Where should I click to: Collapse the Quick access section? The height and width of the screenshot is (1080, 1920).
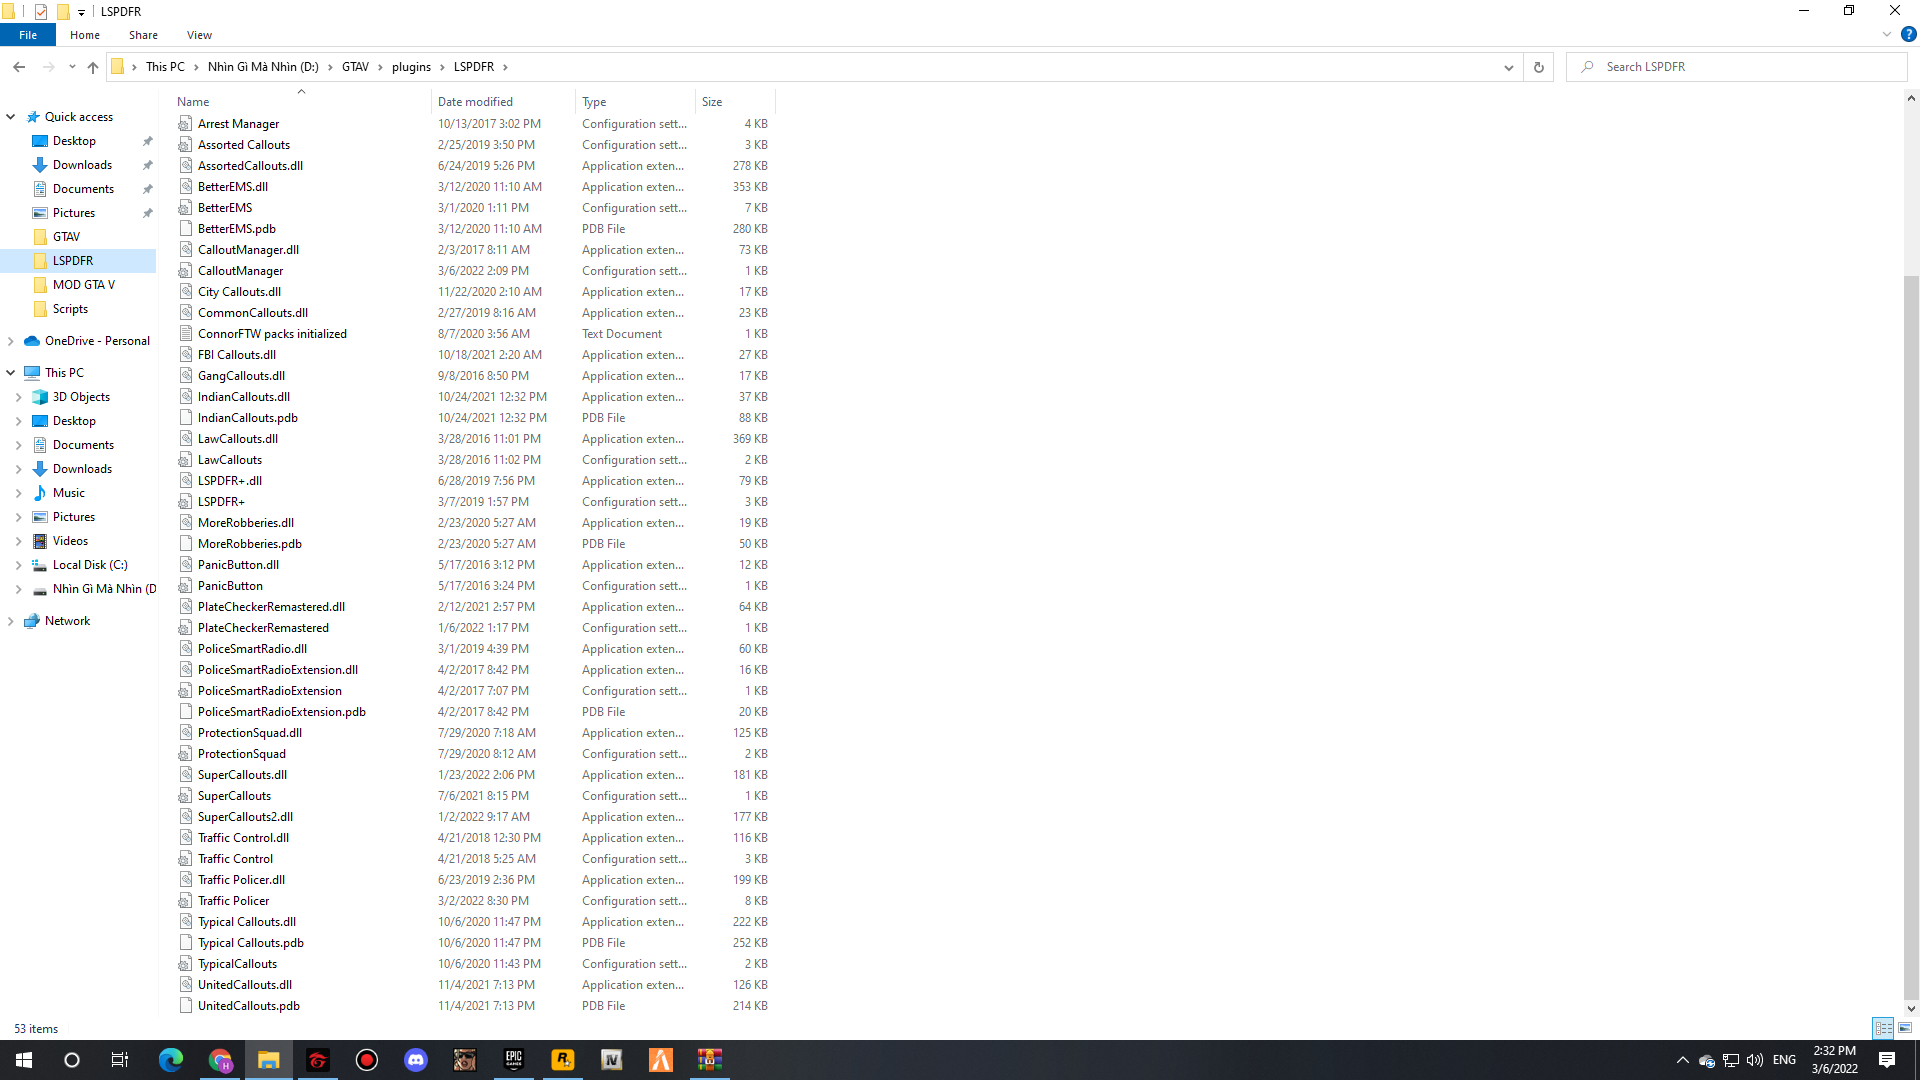11,117
